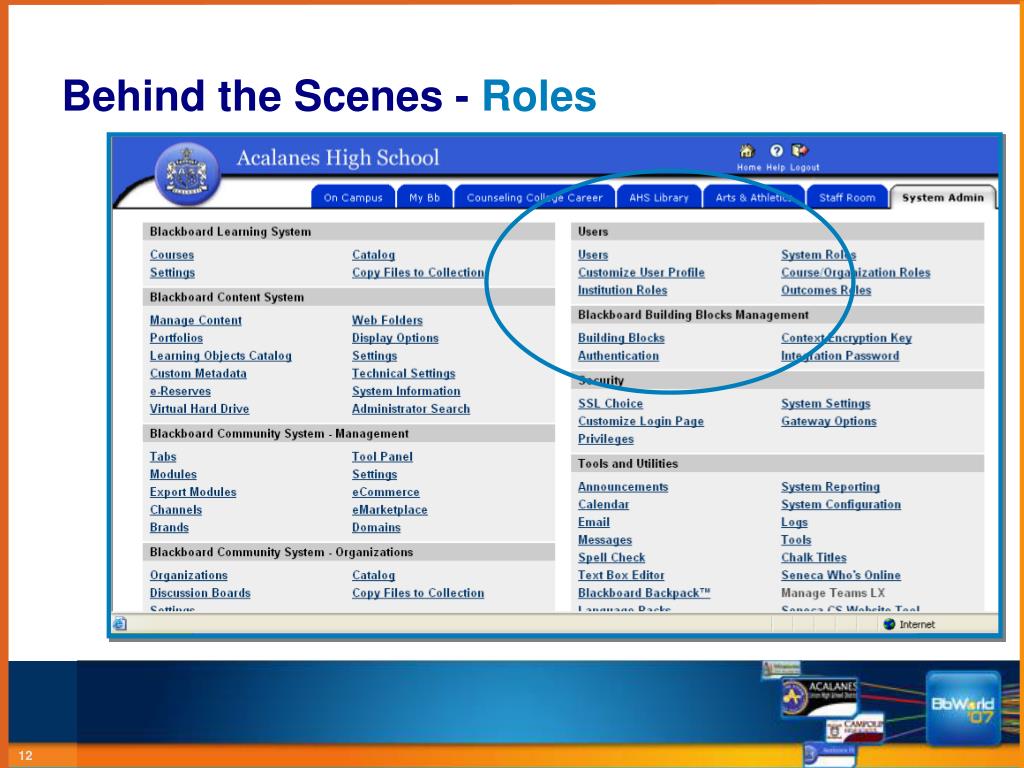
Task: Open the Tool Panel link
Action: point(382,456)
